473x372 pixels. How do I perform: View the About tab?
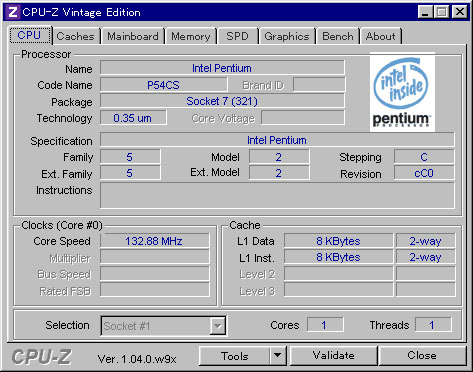pyautogui.click(x=381, y=36)
